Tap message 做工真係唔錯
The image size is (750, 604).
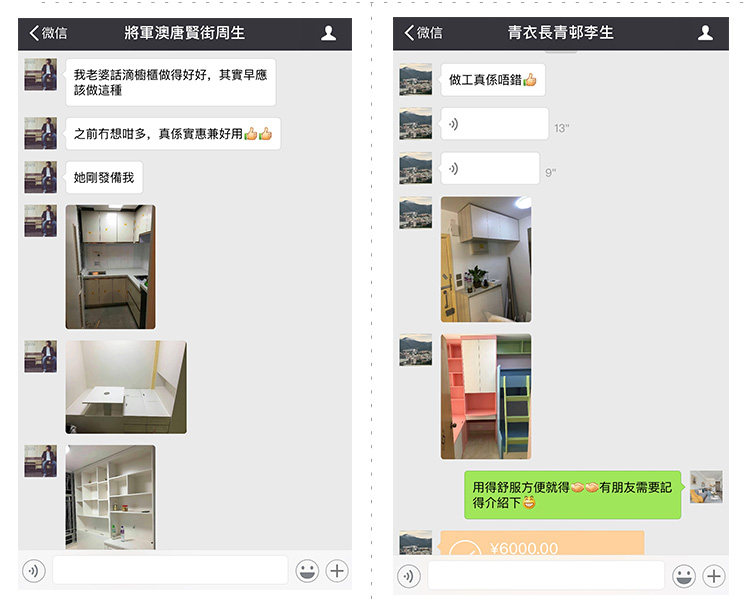click(493, 80)
